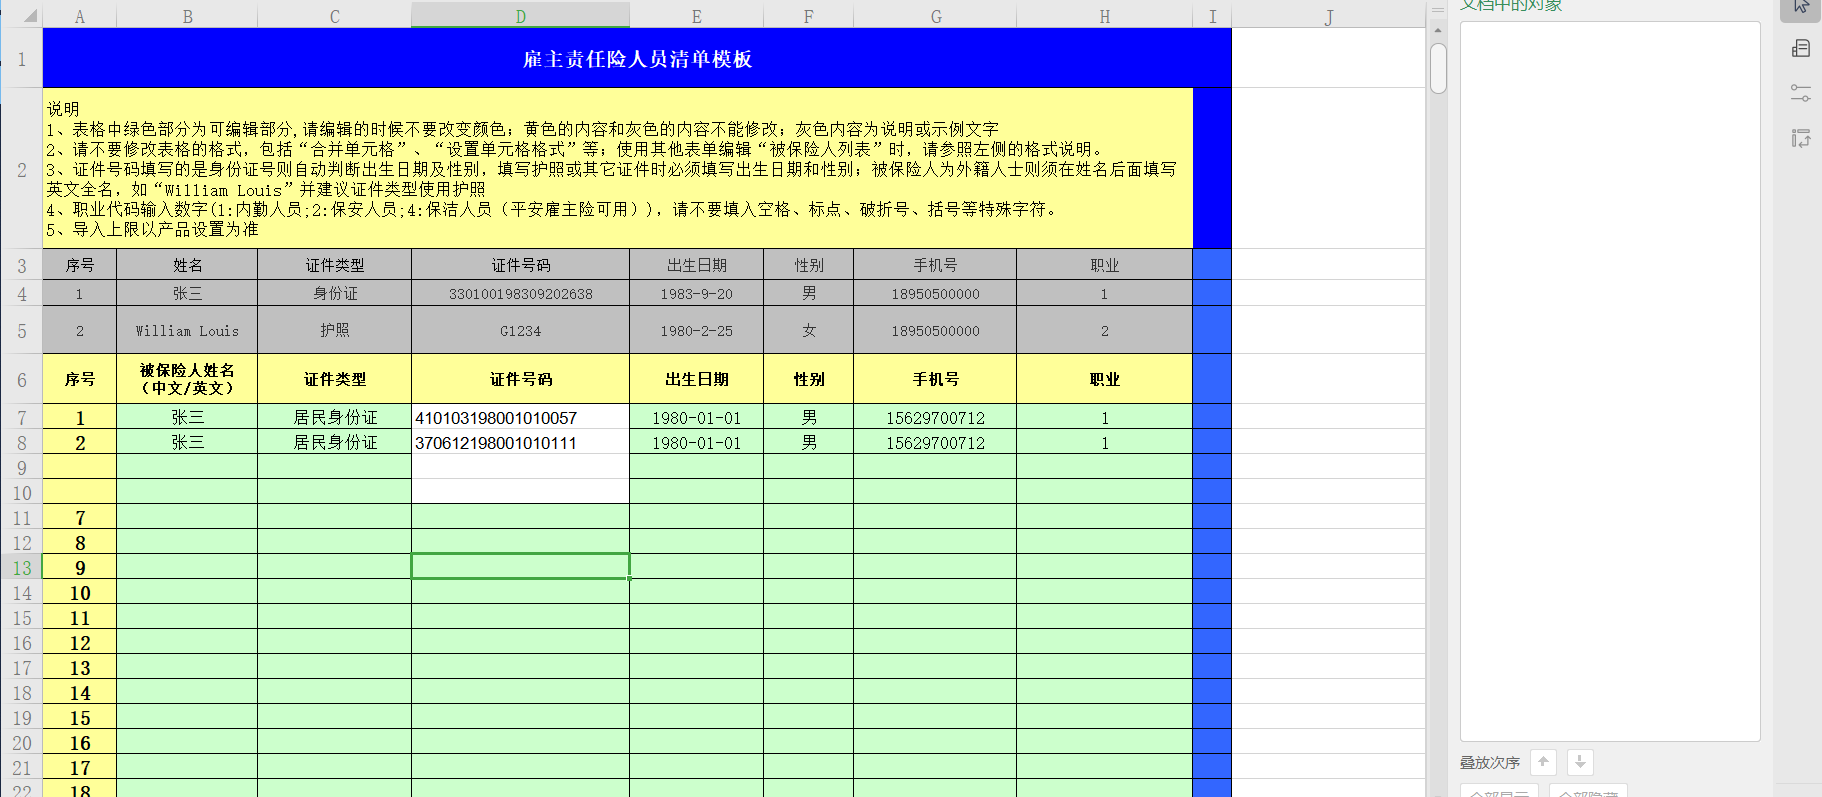Select row 7 header
Viewport: 1822px width, 797px height.
pos(21,417)
